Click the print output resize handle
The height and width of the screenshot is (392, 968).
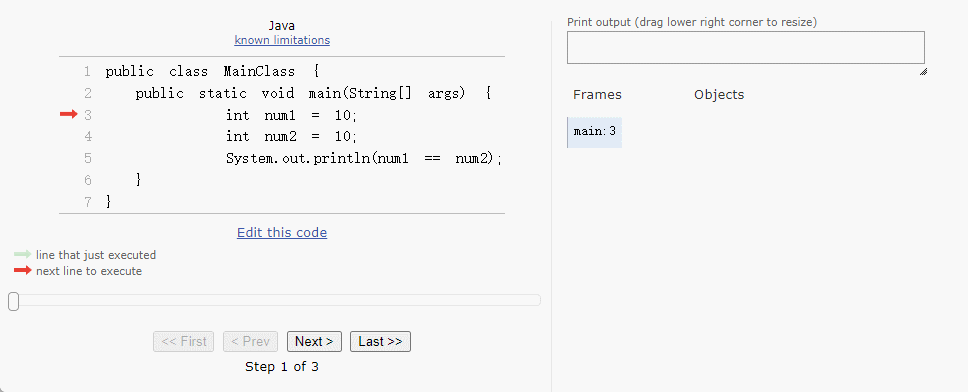pyautogui.click(x=923, y=72)
